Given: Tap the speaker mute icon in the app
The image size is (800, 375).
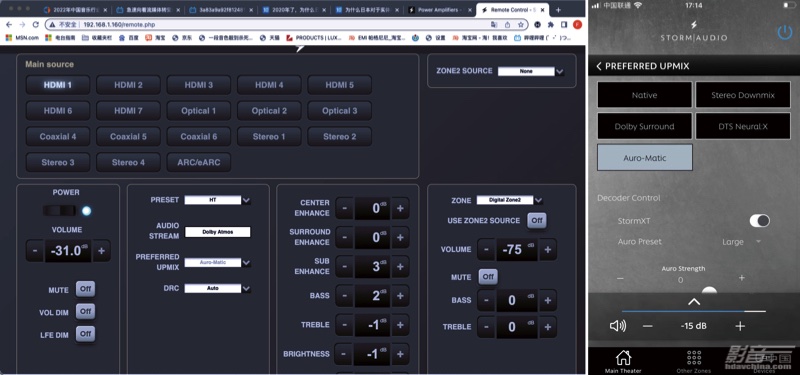Looking at the screenshot, I should pos(618,326).
